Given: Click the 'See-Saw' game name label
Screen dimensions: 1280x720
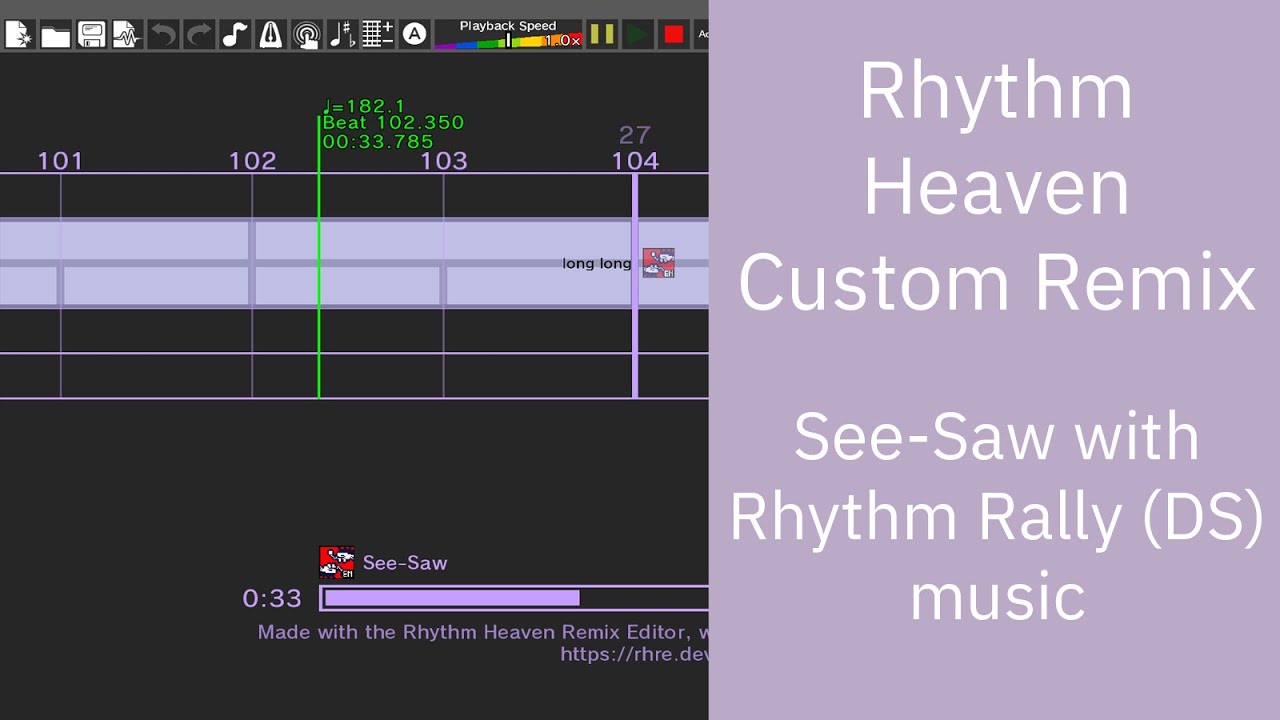Looking at the screenshot, I should (x=405, y=563).
